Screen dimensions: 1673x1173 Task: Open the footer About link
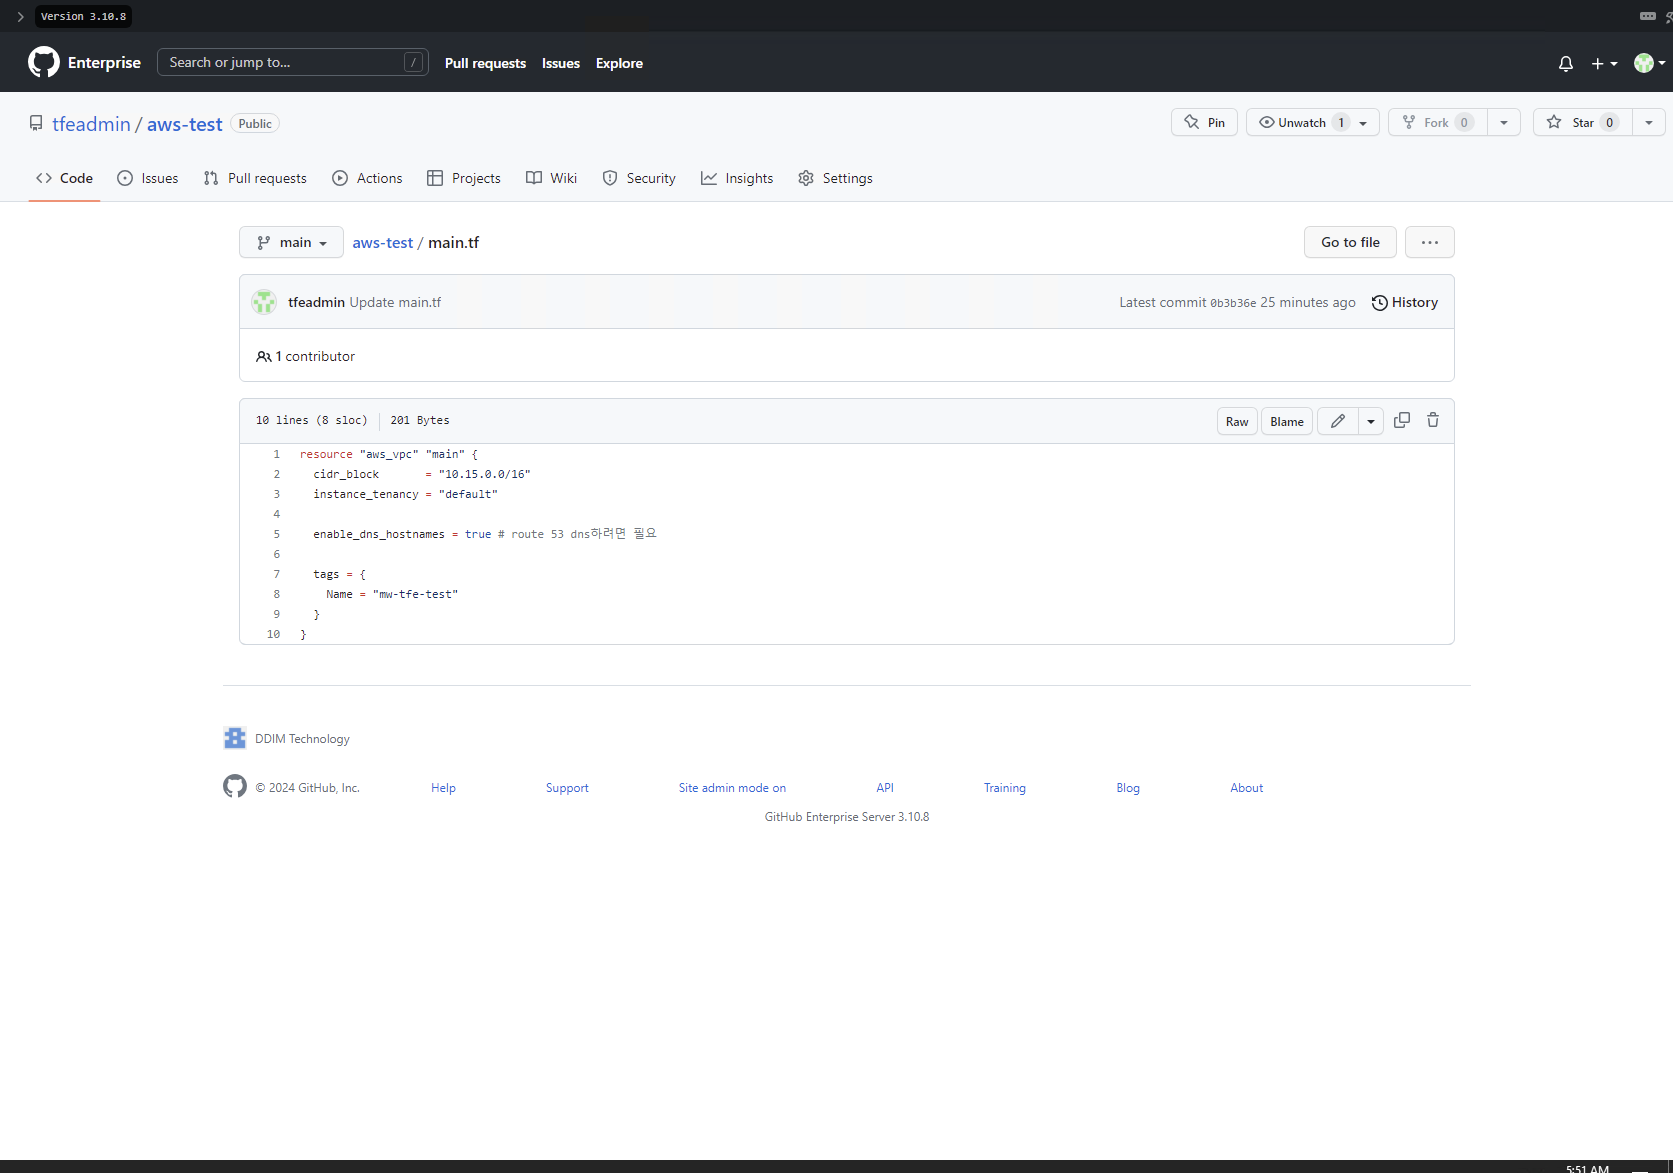1247,788
